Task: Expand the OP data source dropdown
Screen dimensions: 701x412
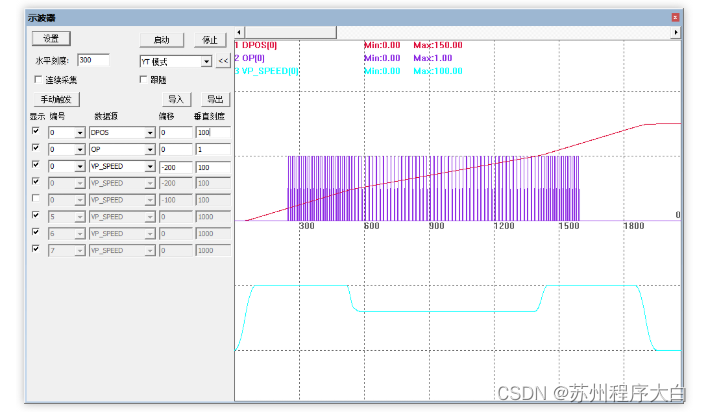Action: tap(149, 149)
